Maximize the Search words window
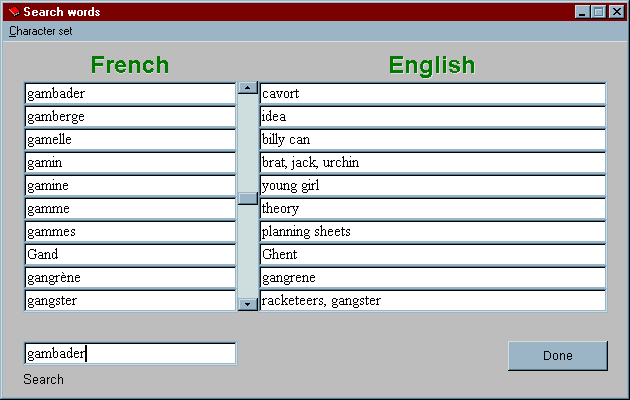Image resolution: width=630 pixels, height=400 pixels. [x=599, y=12]
